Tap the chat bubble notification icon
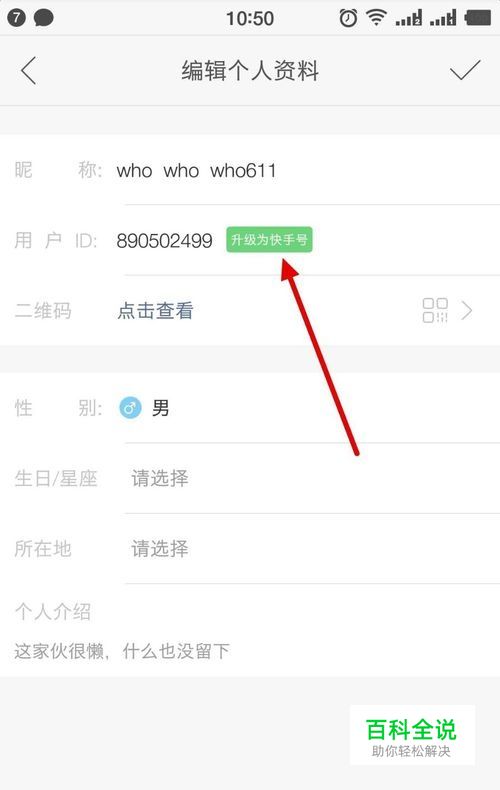The height and width of the screenshot is (790, 500). tap(43, 19)
